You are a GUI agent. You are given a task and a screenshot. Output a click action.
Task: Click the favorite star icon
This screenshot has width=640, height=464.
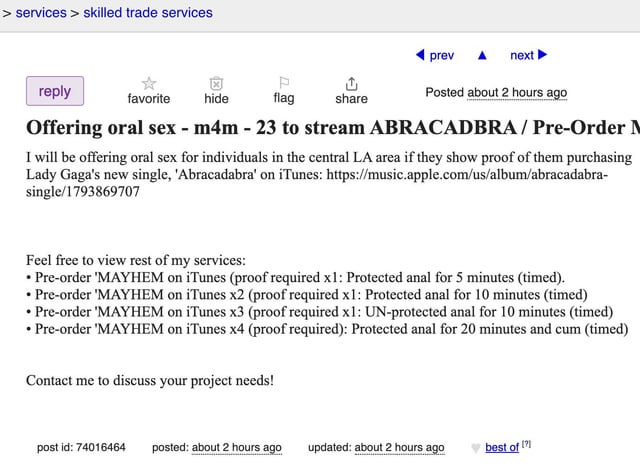tap(149, 84)
